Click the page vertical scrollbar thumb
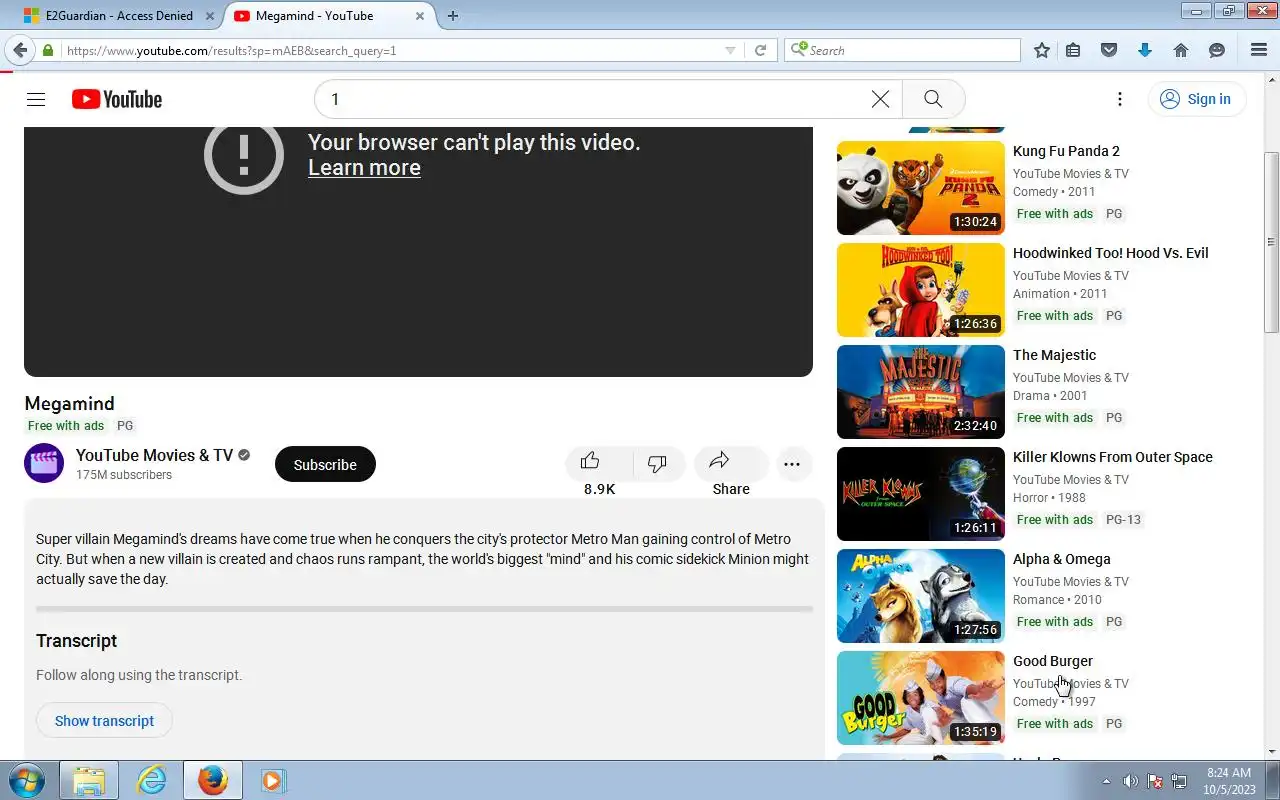This screenshot has height=800, width=1280. pos(1271,242)
